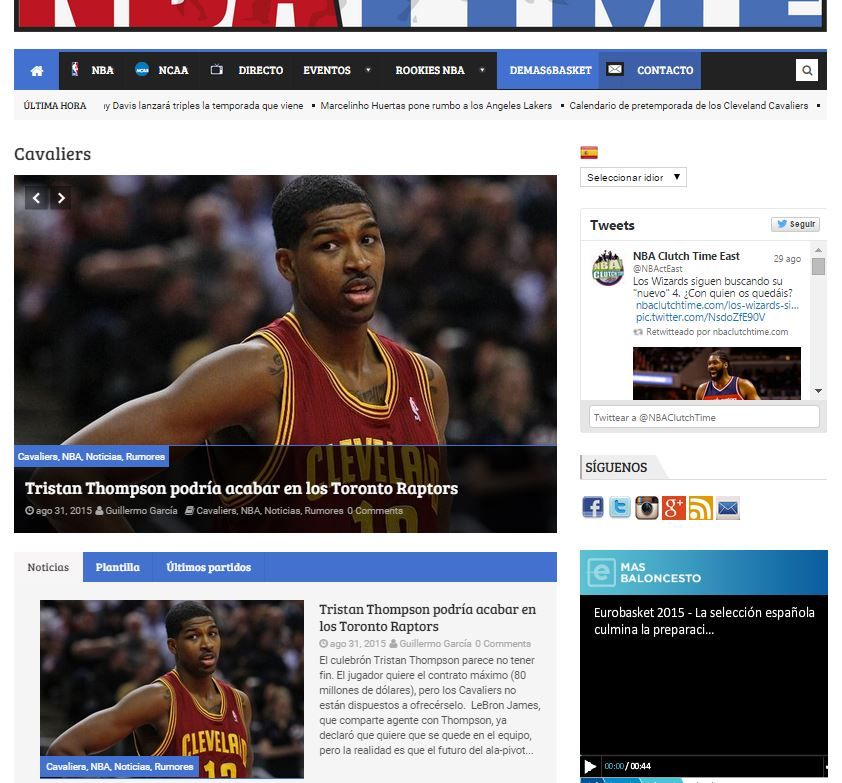Open the nbaclutchtime.com/los-wizards link in tweet
The image size is (842, 783).
pos(717,305)
